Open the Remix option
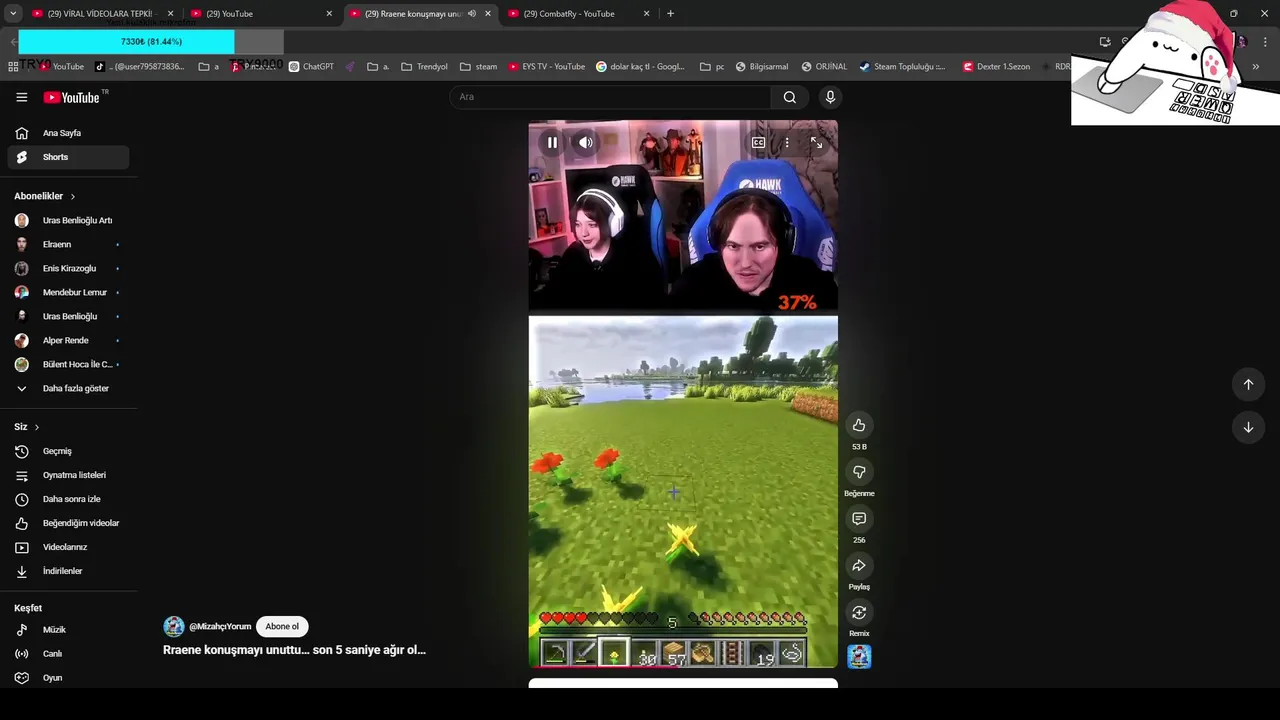 pyautogui.click(x=859, y=612)
